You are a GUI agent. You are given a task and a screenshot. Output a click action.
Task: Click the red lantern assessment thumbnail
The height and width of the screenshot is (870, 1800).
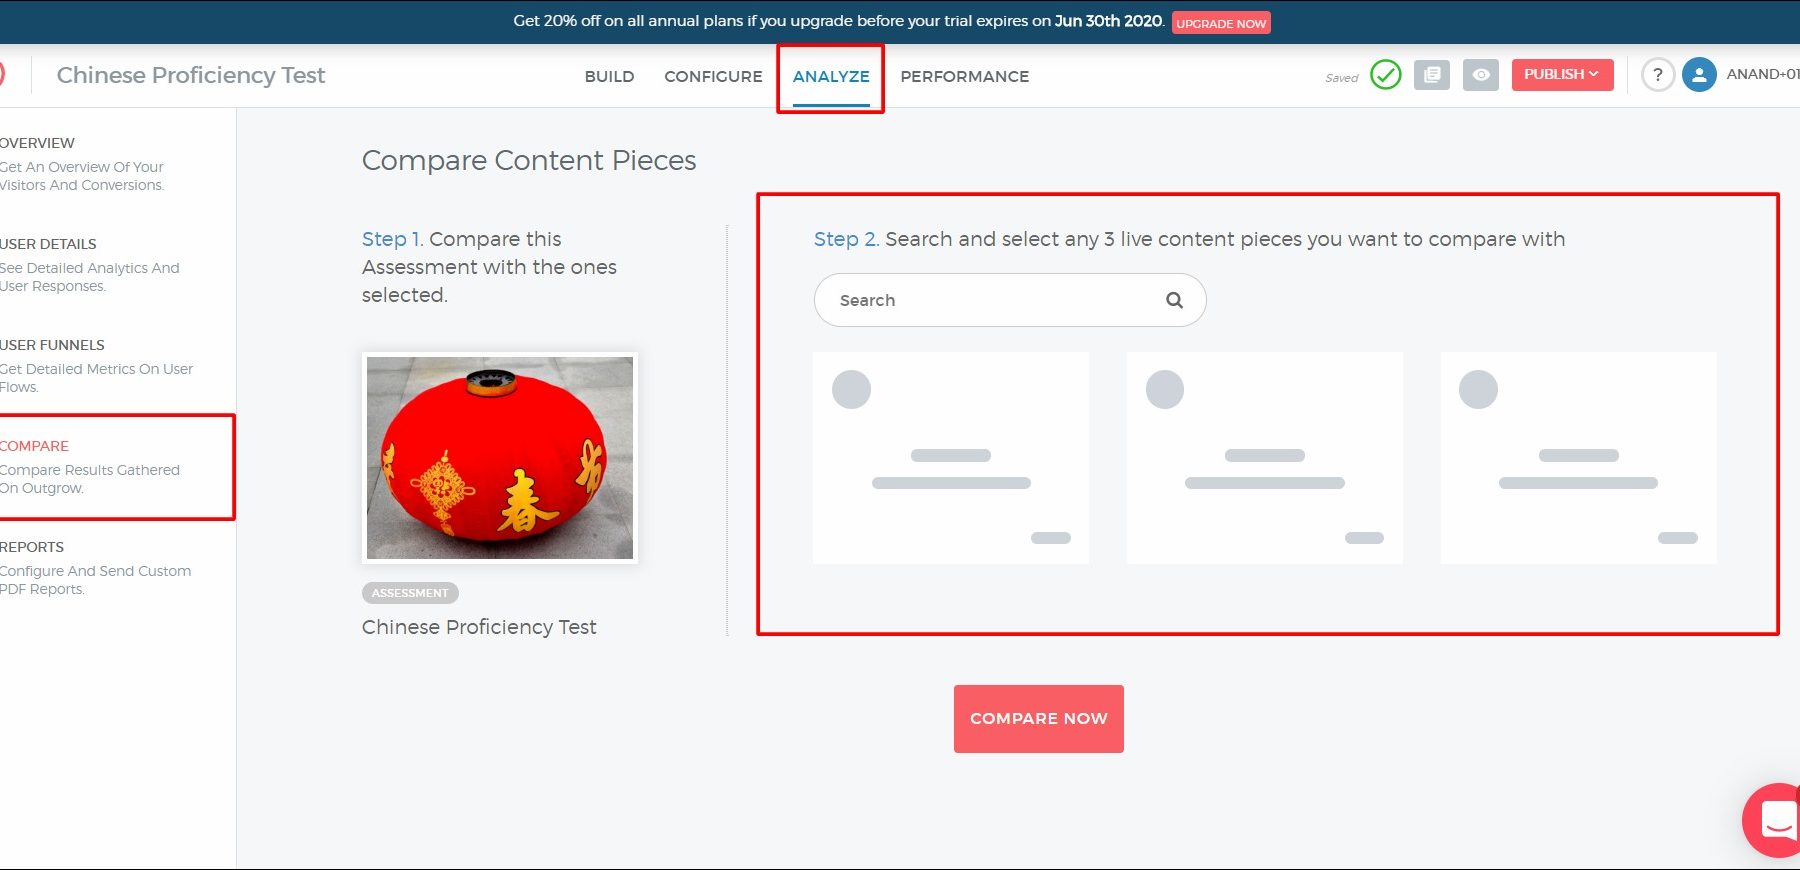tap(500, 458)
